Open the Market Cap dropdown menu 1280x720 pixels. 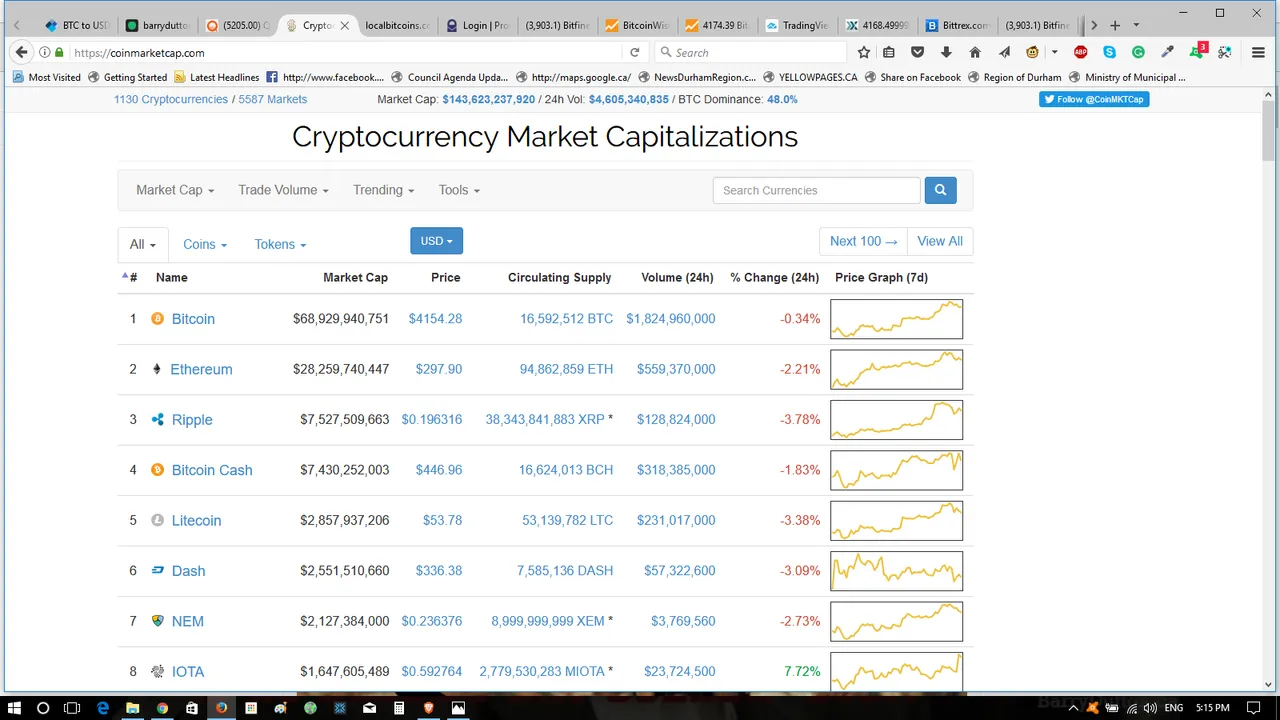175,190
